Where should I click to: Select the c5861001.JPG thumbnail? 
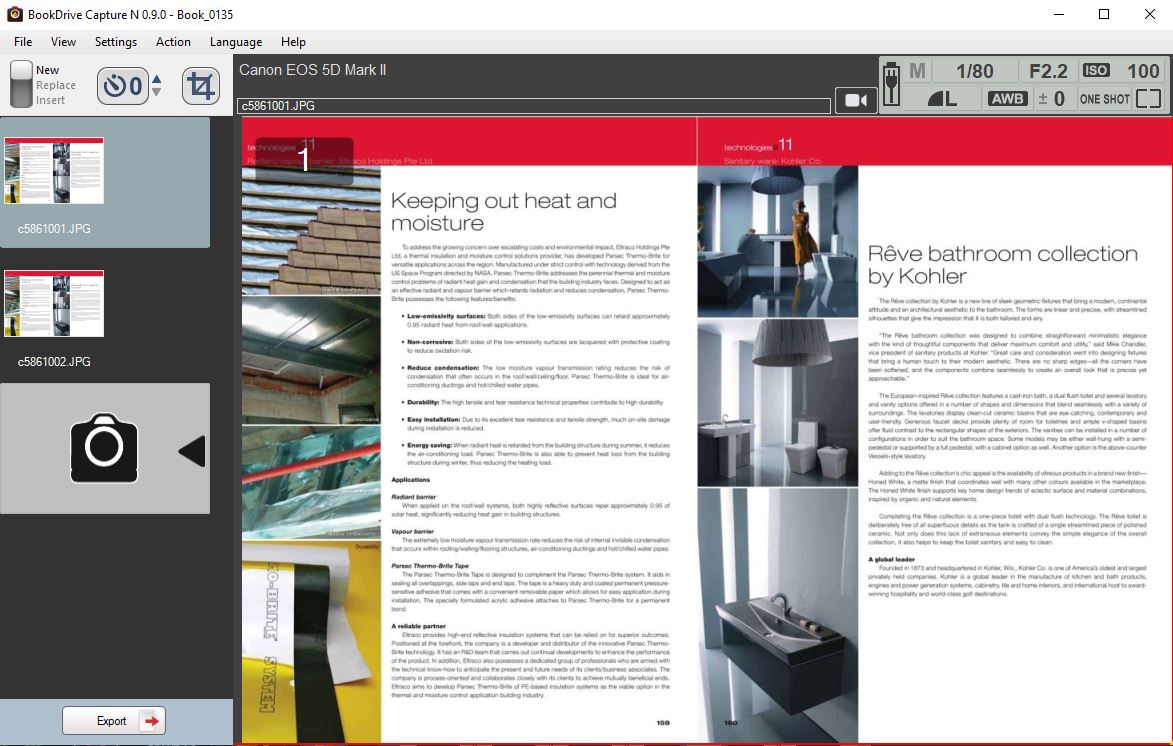tap(54, 171)
